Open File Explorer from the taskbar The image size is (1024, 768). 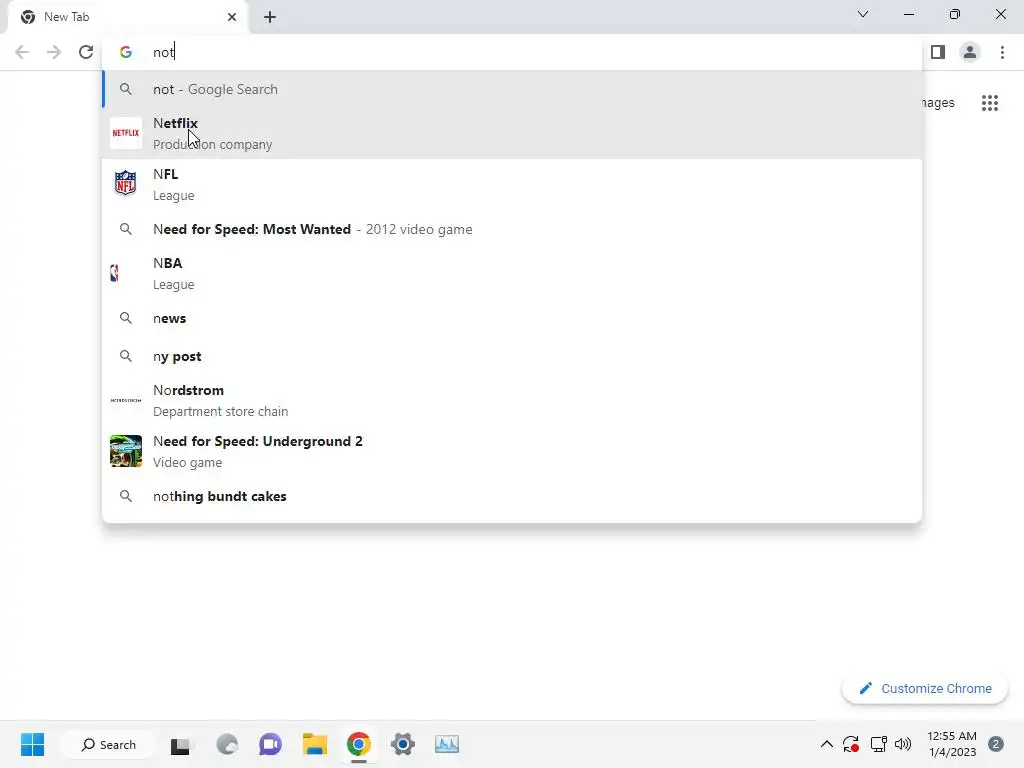point(315,744)
